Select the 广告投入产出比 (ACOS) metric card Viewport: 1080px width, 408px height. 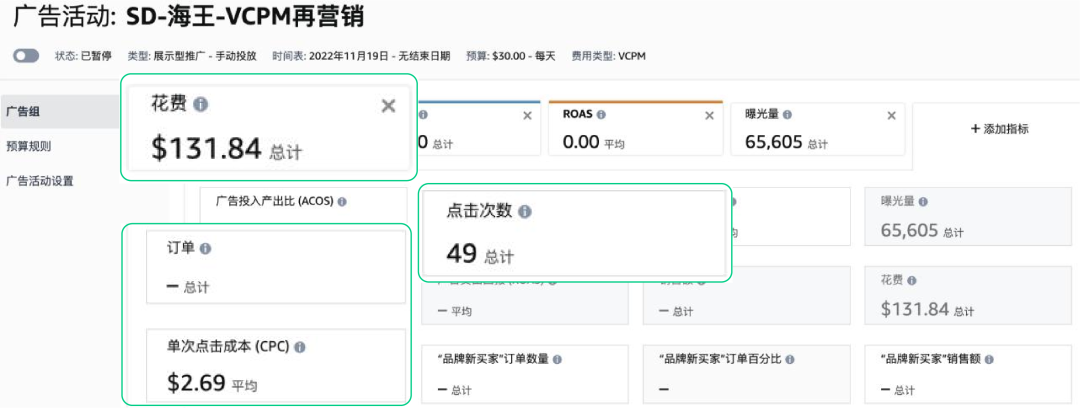[303, 204]
